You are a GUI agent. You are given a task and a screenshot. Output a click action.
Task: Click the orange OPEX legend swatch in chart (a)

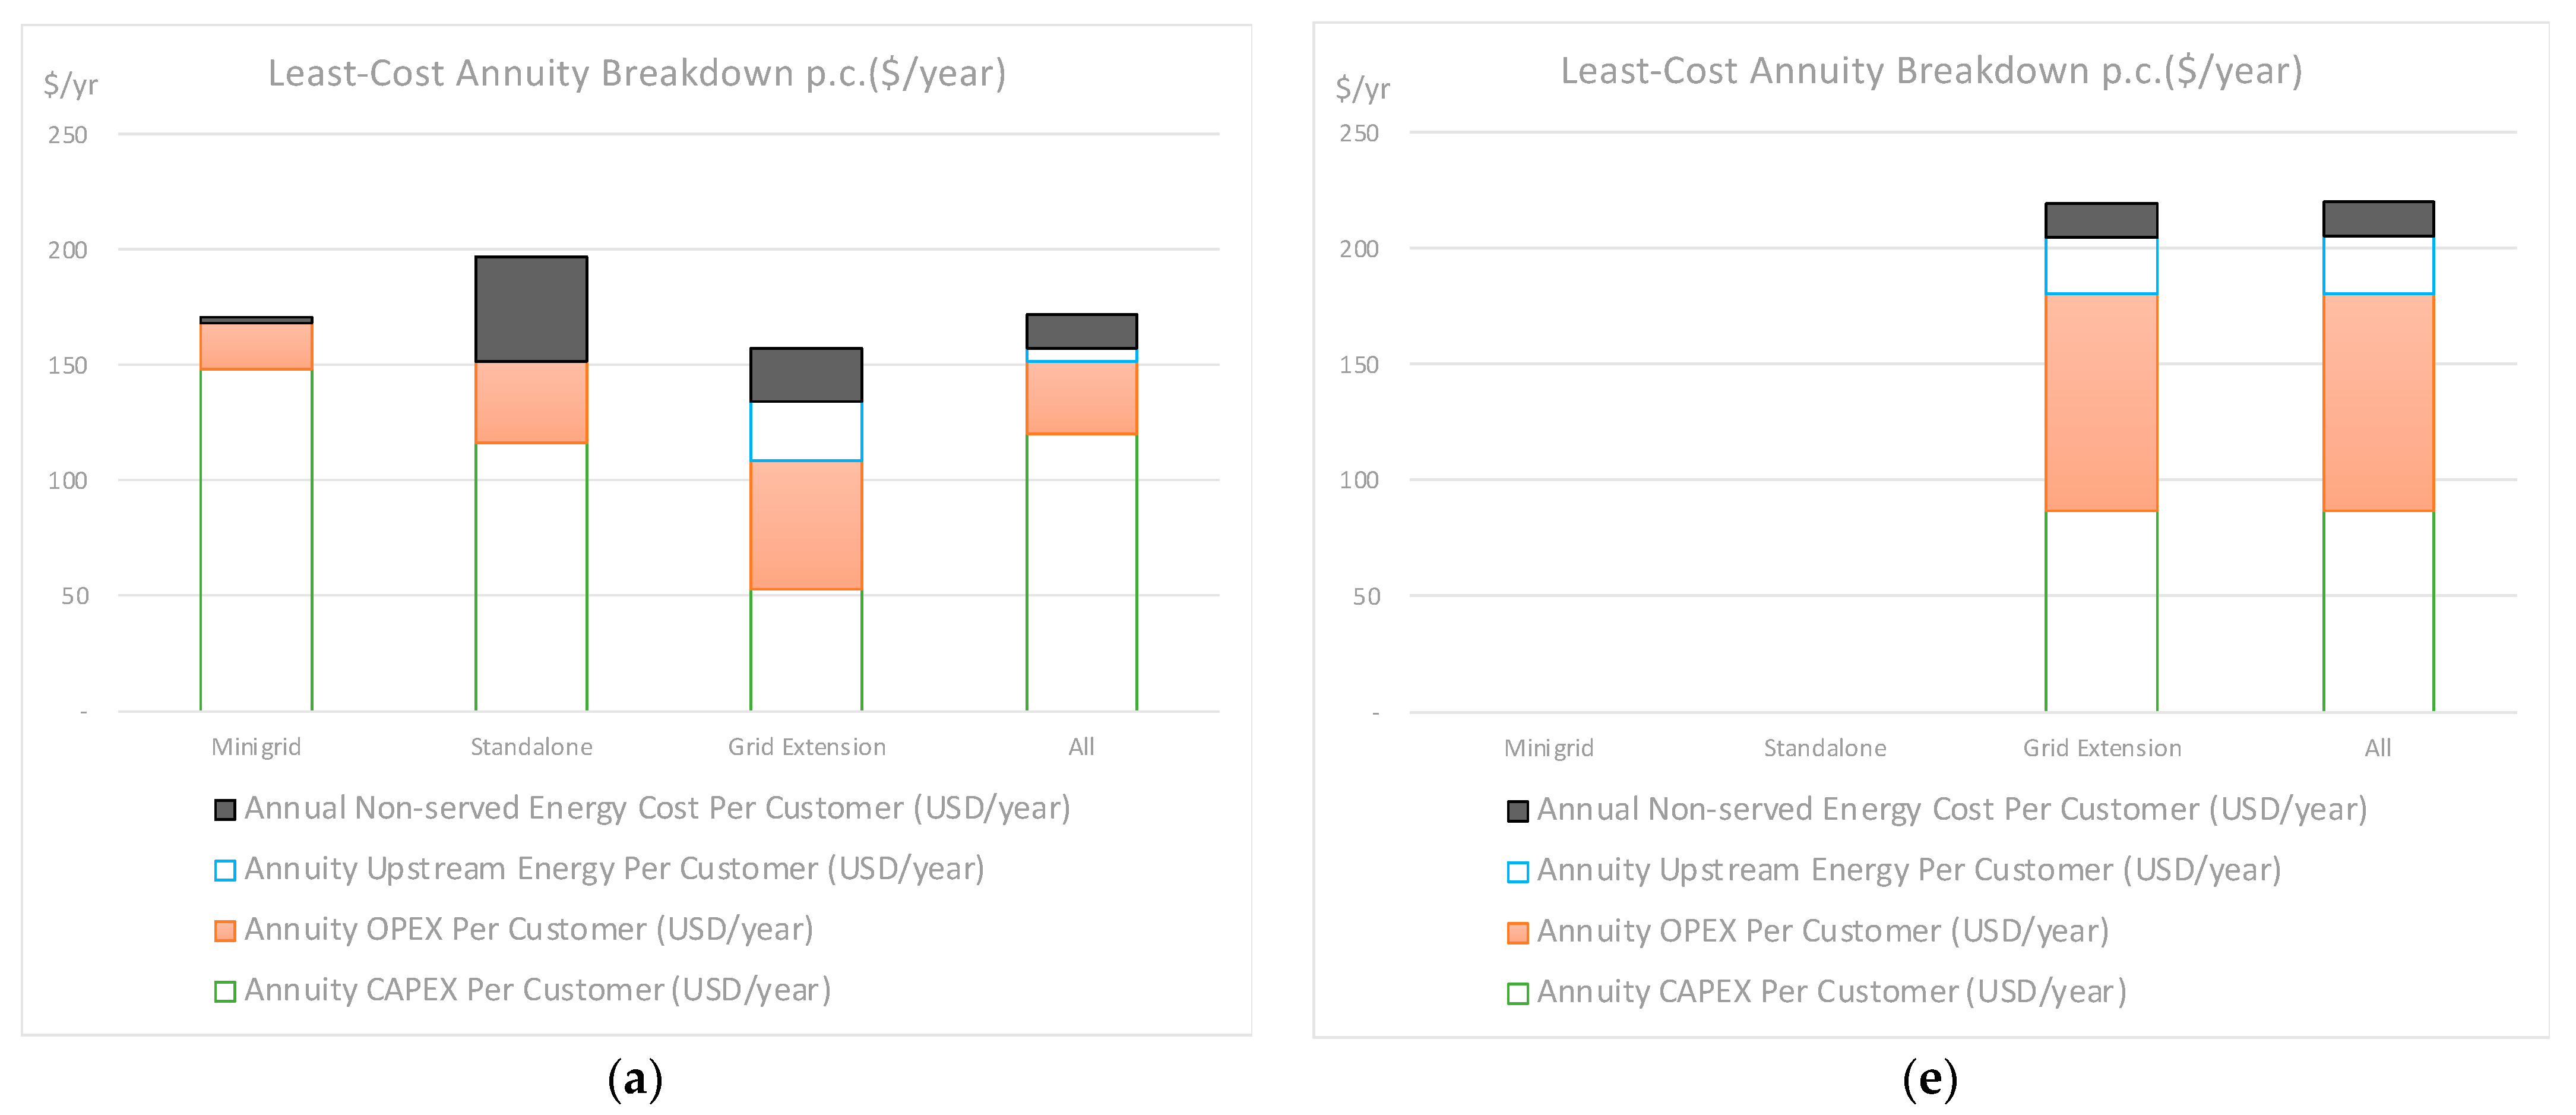click(225, 931)
